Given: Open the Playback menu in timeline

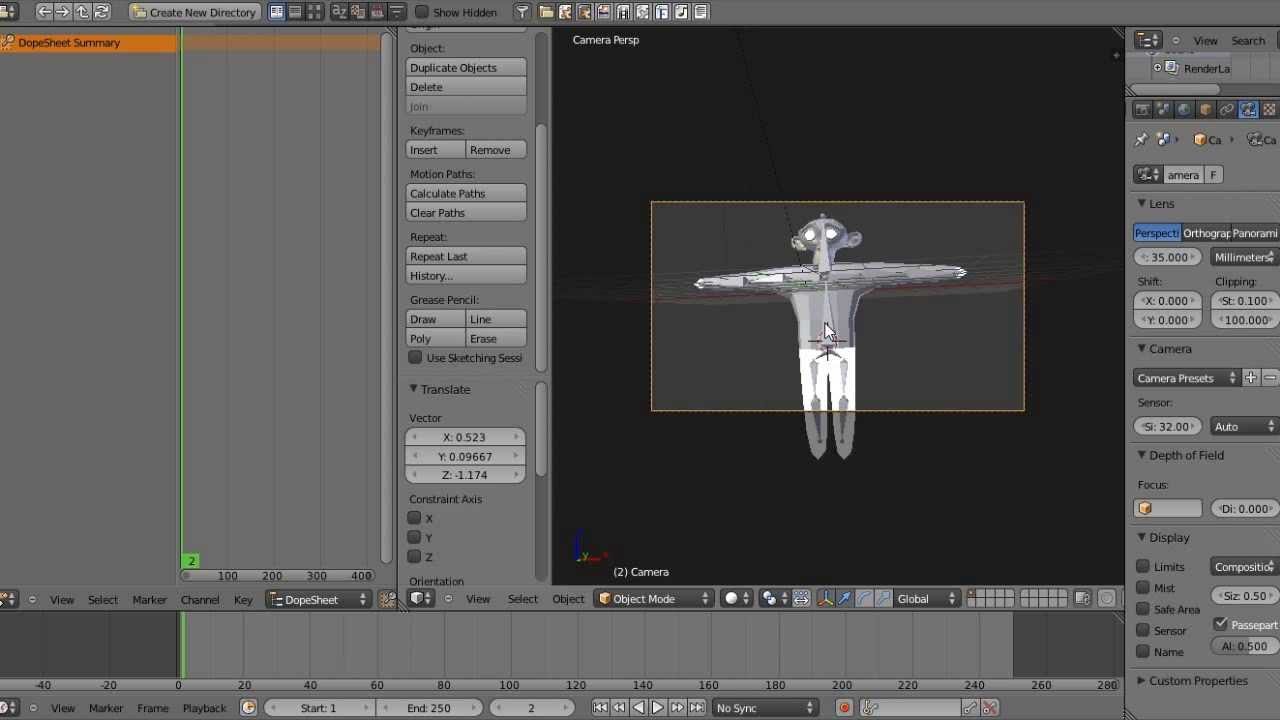Looking at the screenshot, I should pyautogui.click(x=204, y=708).
